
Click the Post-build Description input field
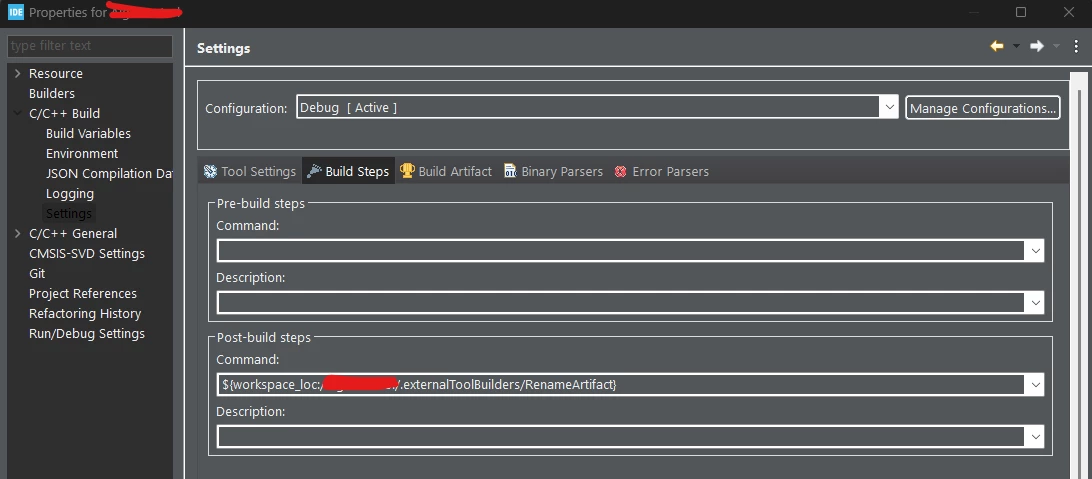pyautogui.click(x=621, y=437)
